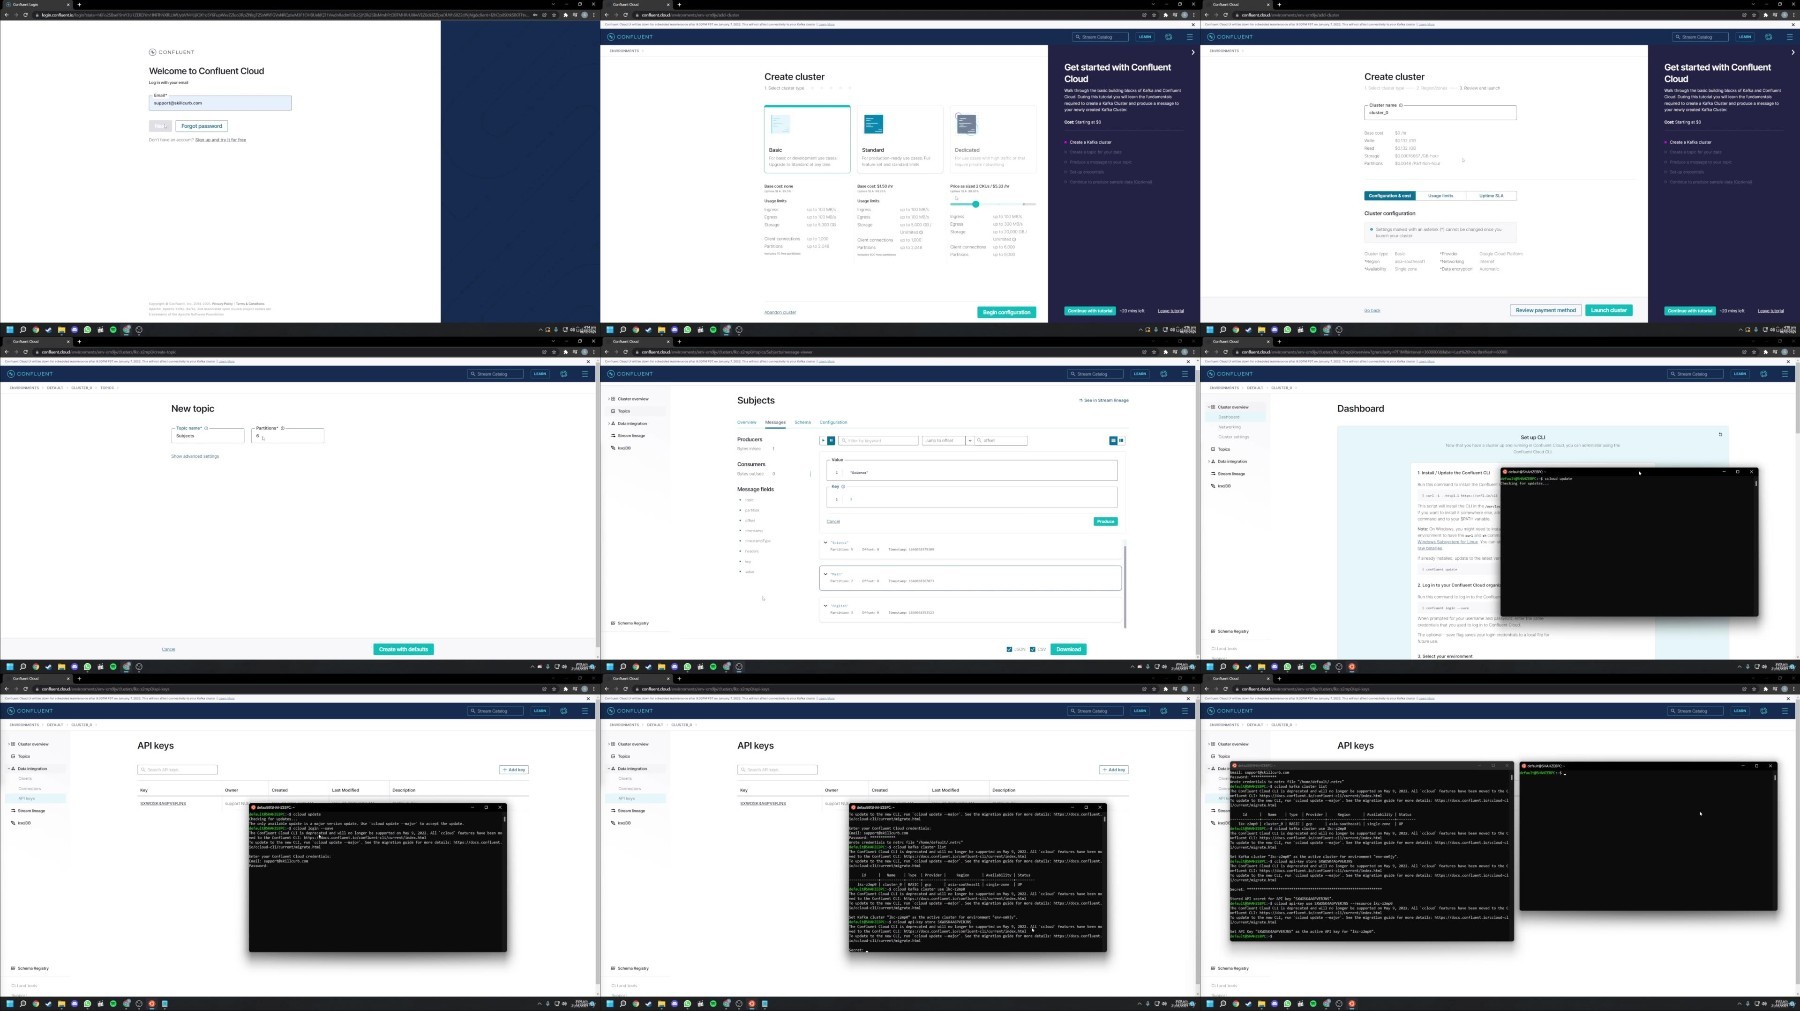Click the Launch cluster button
This screenshot has height=1011, width=1800.
pos(1609,310)
